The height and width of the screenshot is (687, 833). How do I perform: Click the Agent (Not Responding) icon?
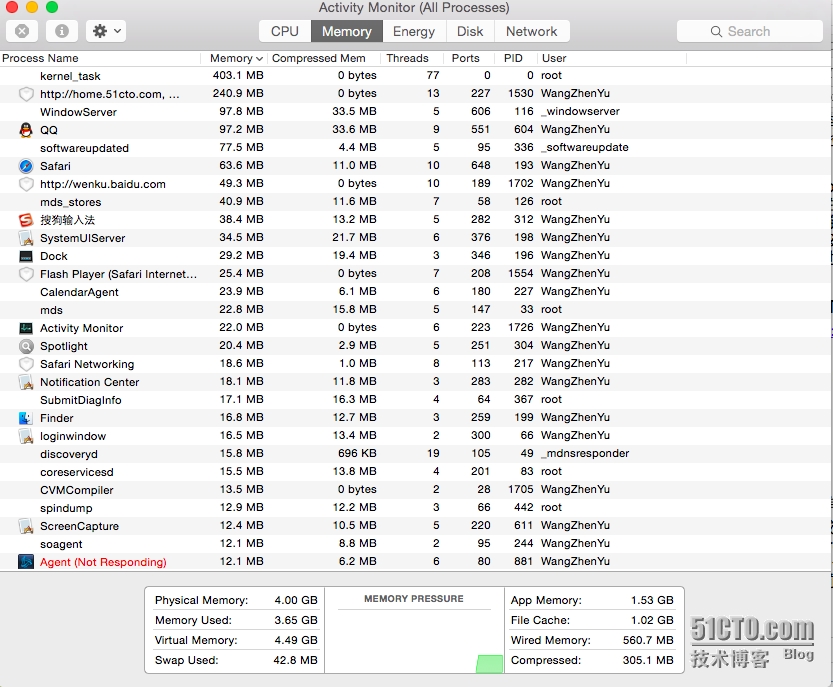click(26, 562)
